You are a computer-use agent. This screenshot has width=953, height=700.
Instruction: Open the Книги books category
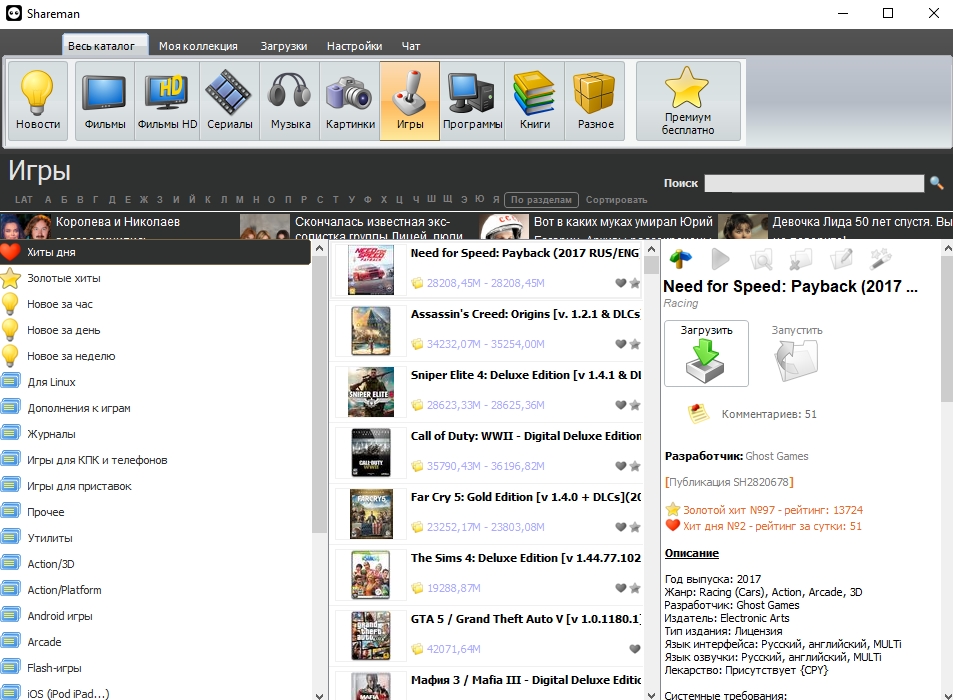(534, 101)
